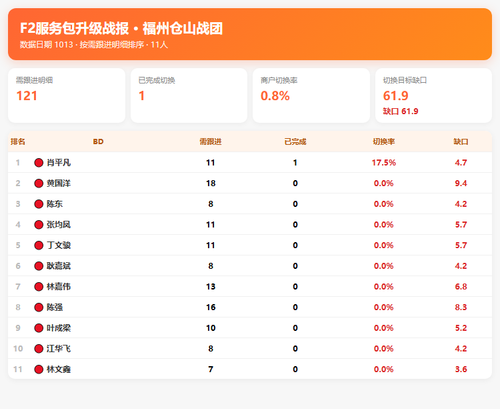Sort by the 缺口 column header
This screenshot has width=500, height=409.
pos(461,142)
